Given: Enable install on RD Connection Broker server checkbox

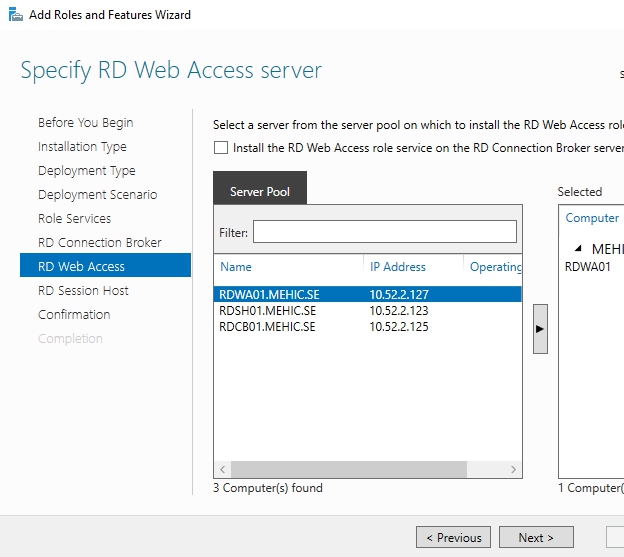Looking at the screenshot, I should 221,148.
